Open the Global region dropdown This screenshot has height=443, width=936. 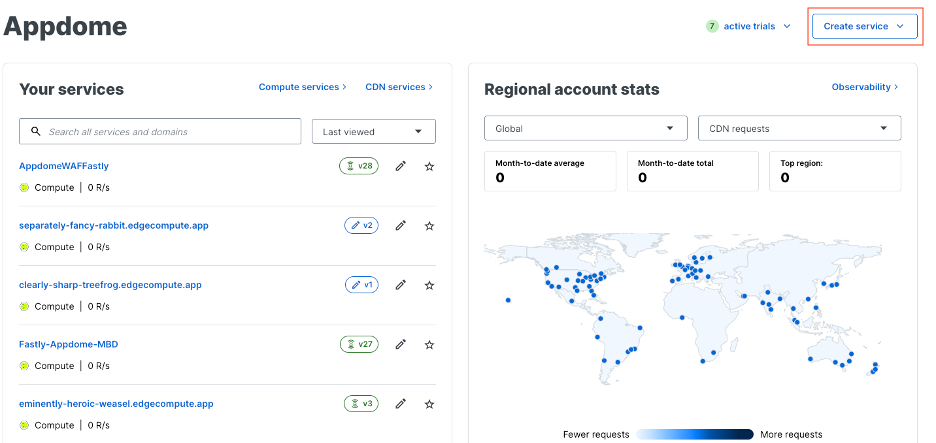(586, 128)
